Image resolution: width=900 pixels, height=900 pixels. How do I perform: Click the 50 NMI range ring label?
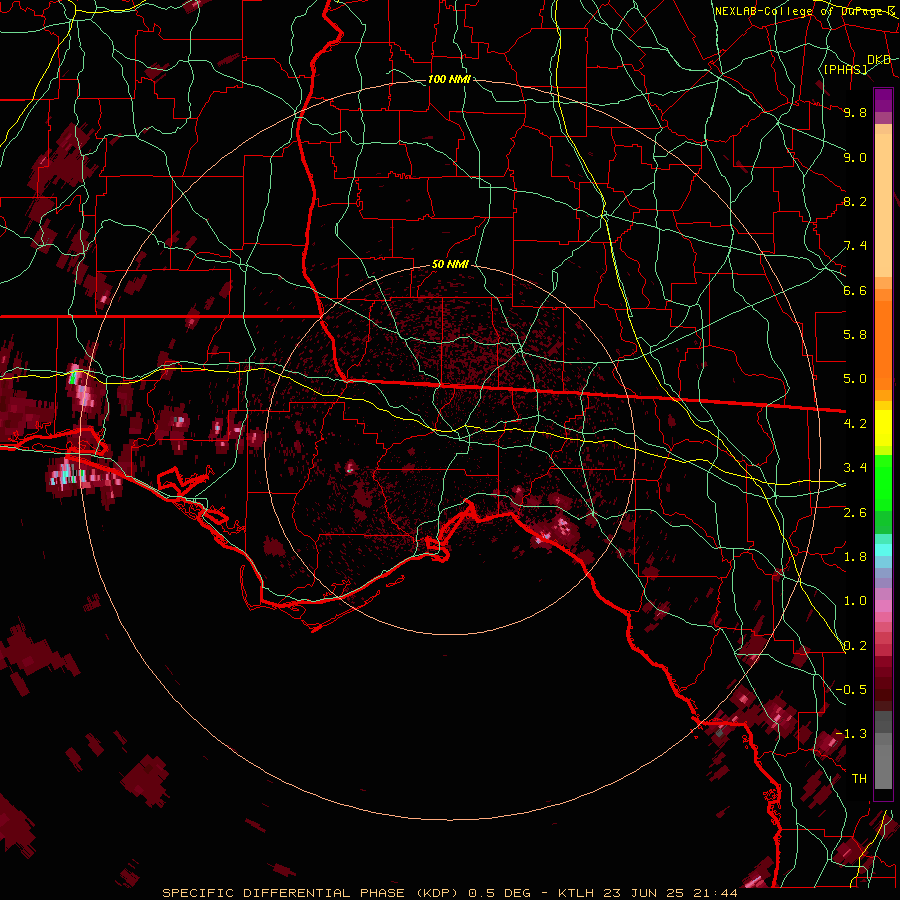[x=450, y=264]
